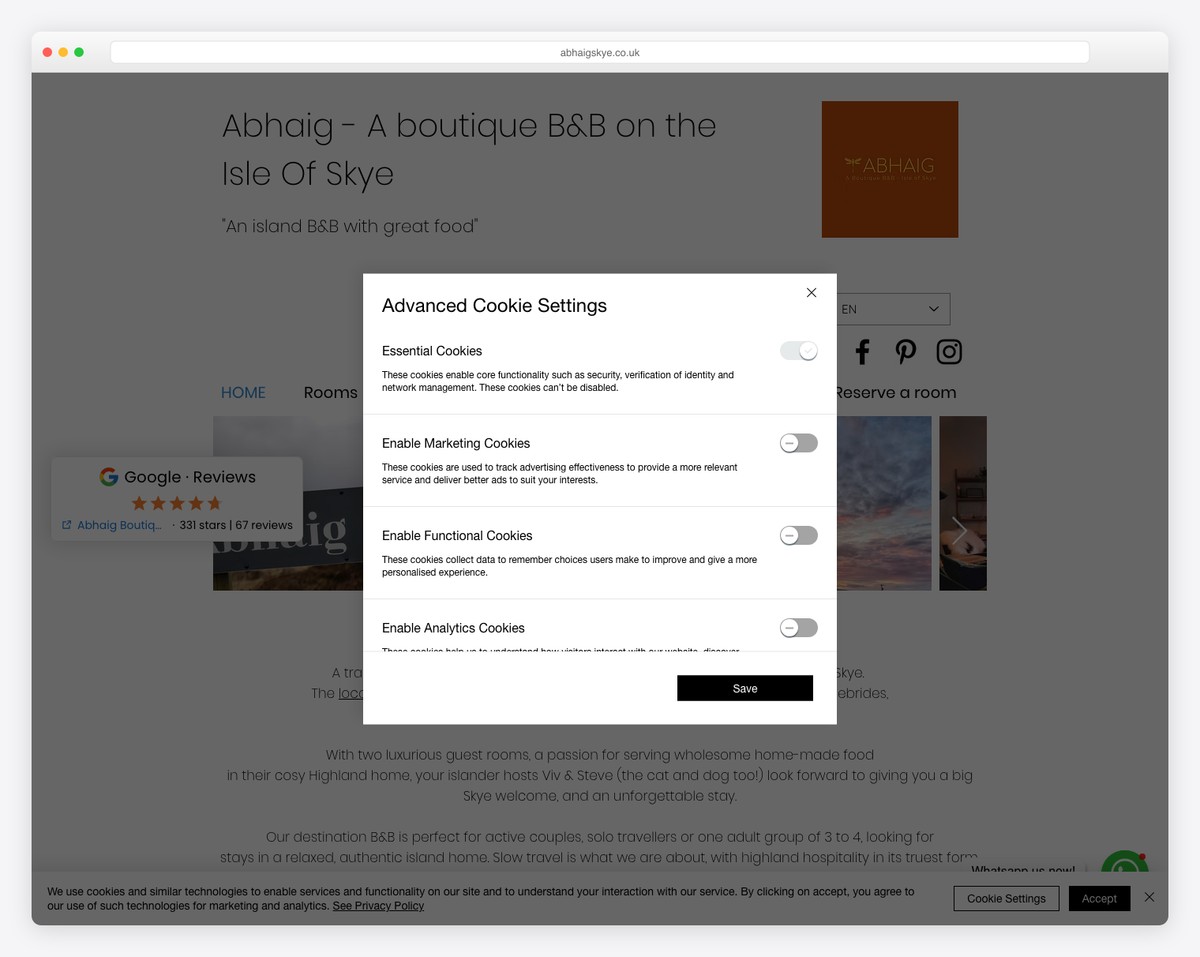Dismiss the cookie banner with X
1200x957 pixels.
pos(1149,897)
